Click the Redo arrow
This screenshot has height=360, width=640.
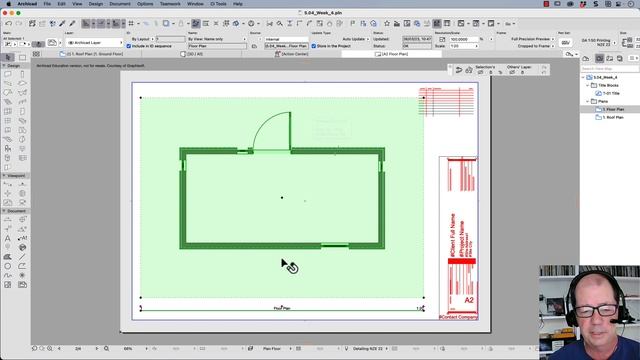(x=19, y=24)
